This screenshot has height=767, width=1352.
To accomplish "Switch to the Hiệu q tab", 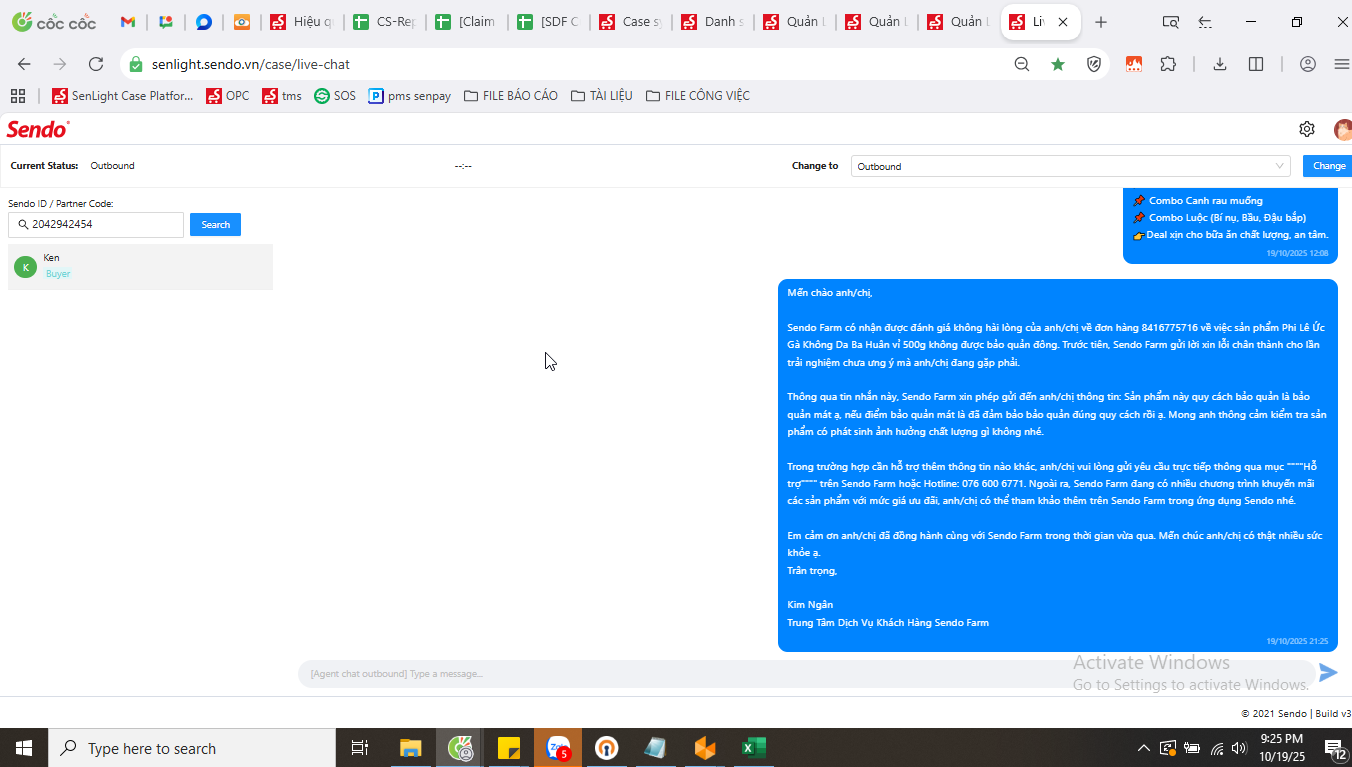I will pos(304,22).
